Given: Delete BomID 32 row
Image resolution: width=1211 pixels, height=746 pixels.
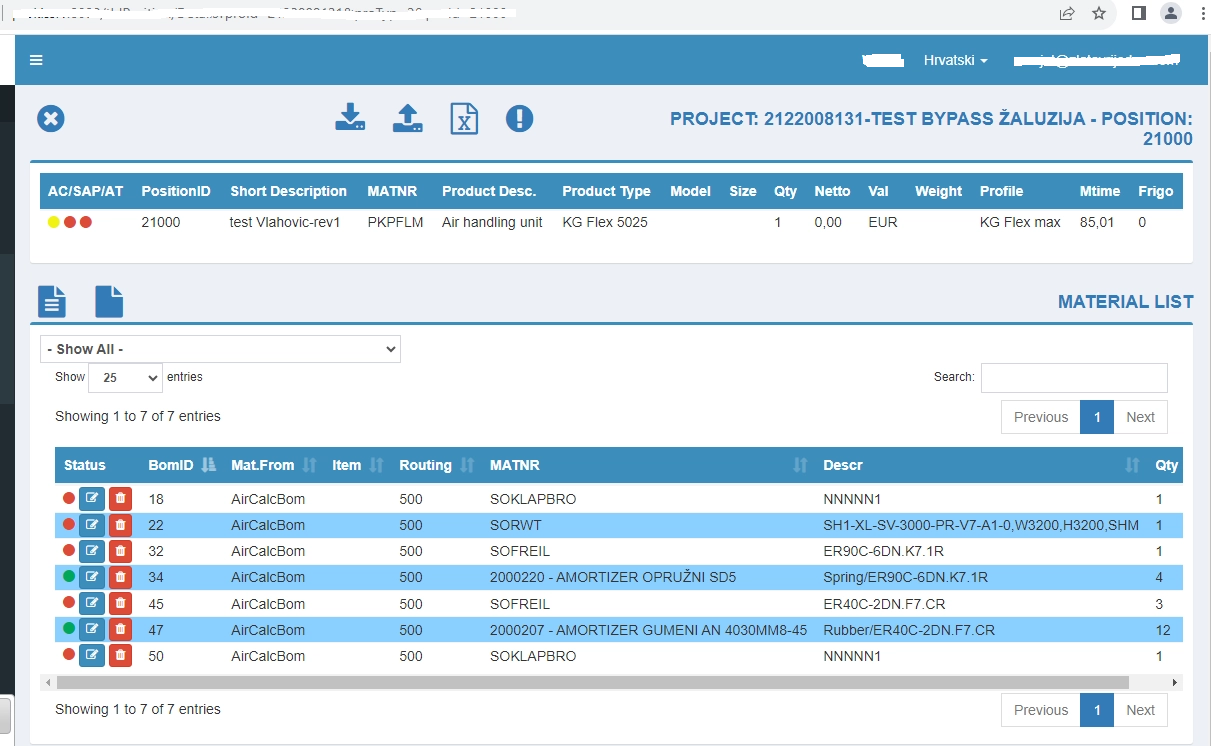Looking at the screenshot, I should tap(120, 550).
